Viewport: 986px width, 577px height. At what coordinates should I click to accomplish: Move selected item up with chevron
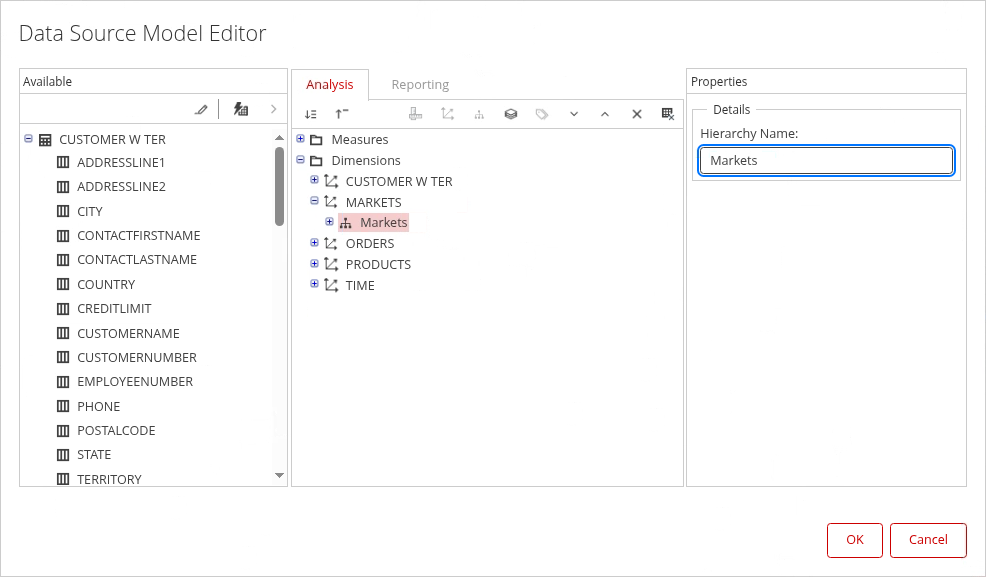coord(605,114)
